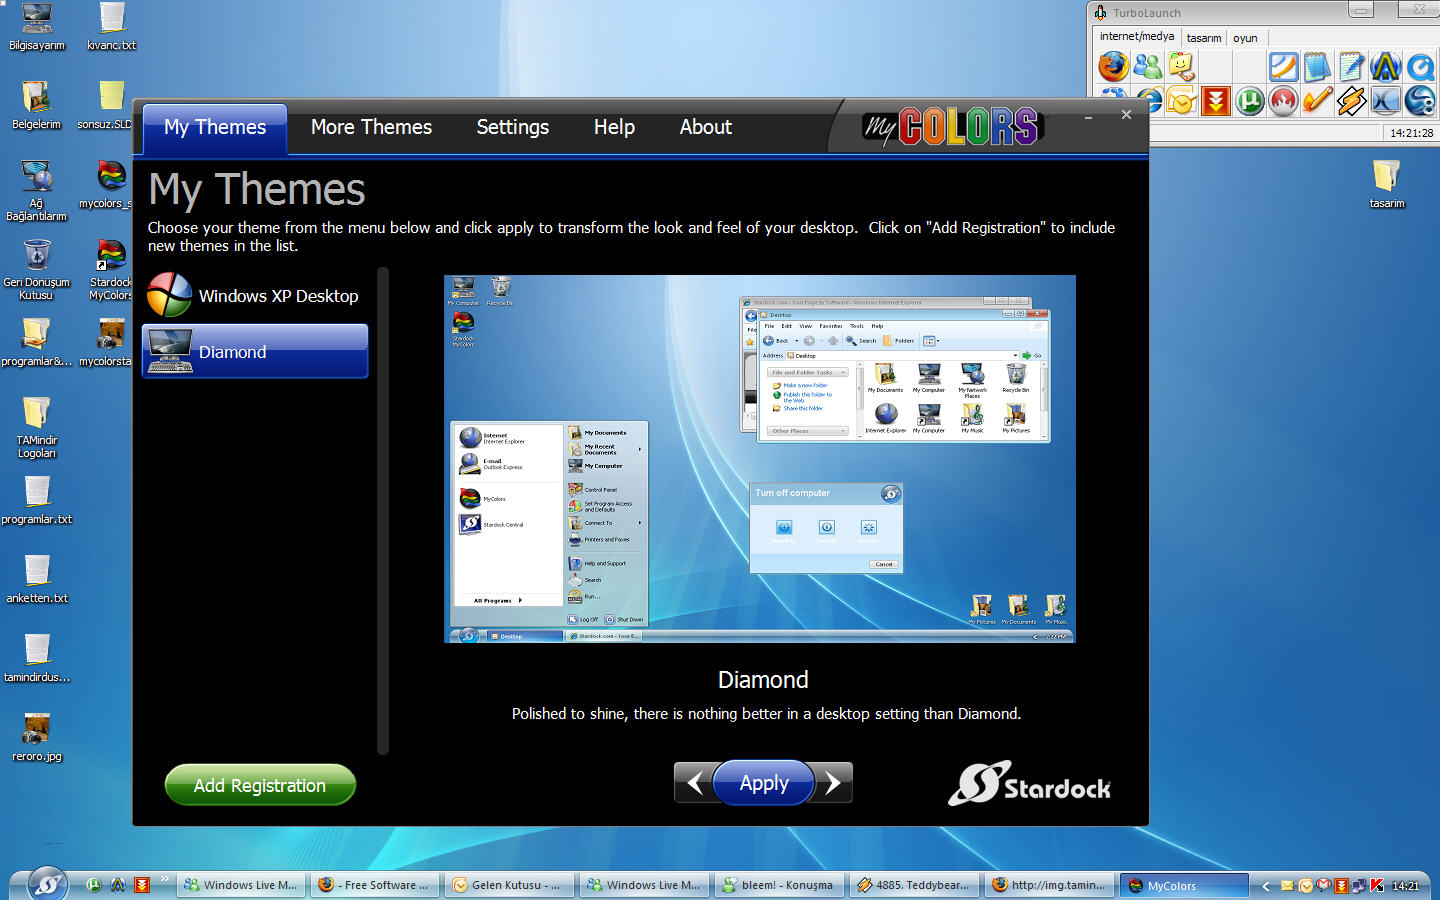
Task: Open Windows Live Messenger icon in TurboLaunch
Action: [x=1148, y=67]
